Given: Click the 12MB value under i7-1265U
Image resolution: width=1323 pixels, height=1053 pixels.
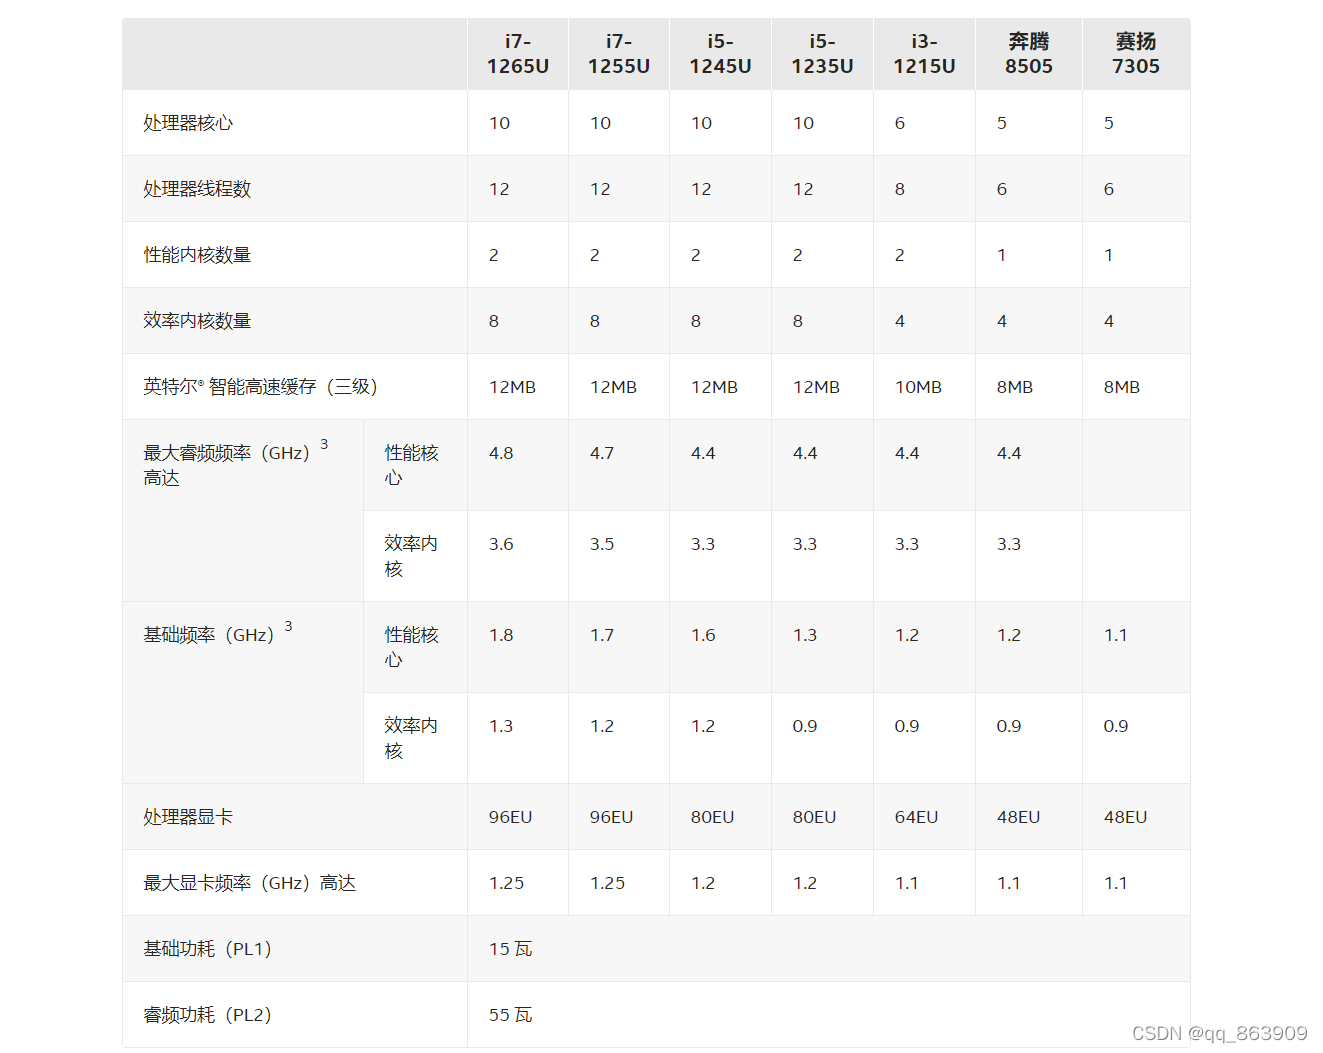Looking at the screenshot, I should pos(512,387).
